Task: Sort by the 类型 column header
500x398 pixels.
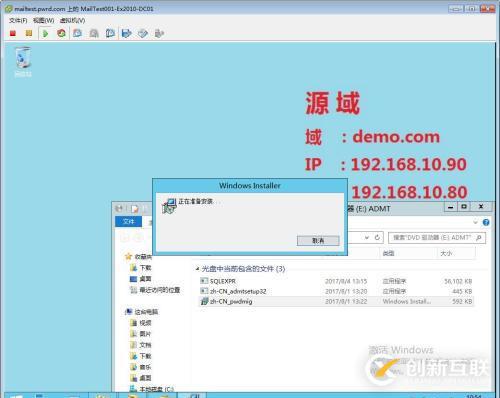Action: tap(388, 253)
